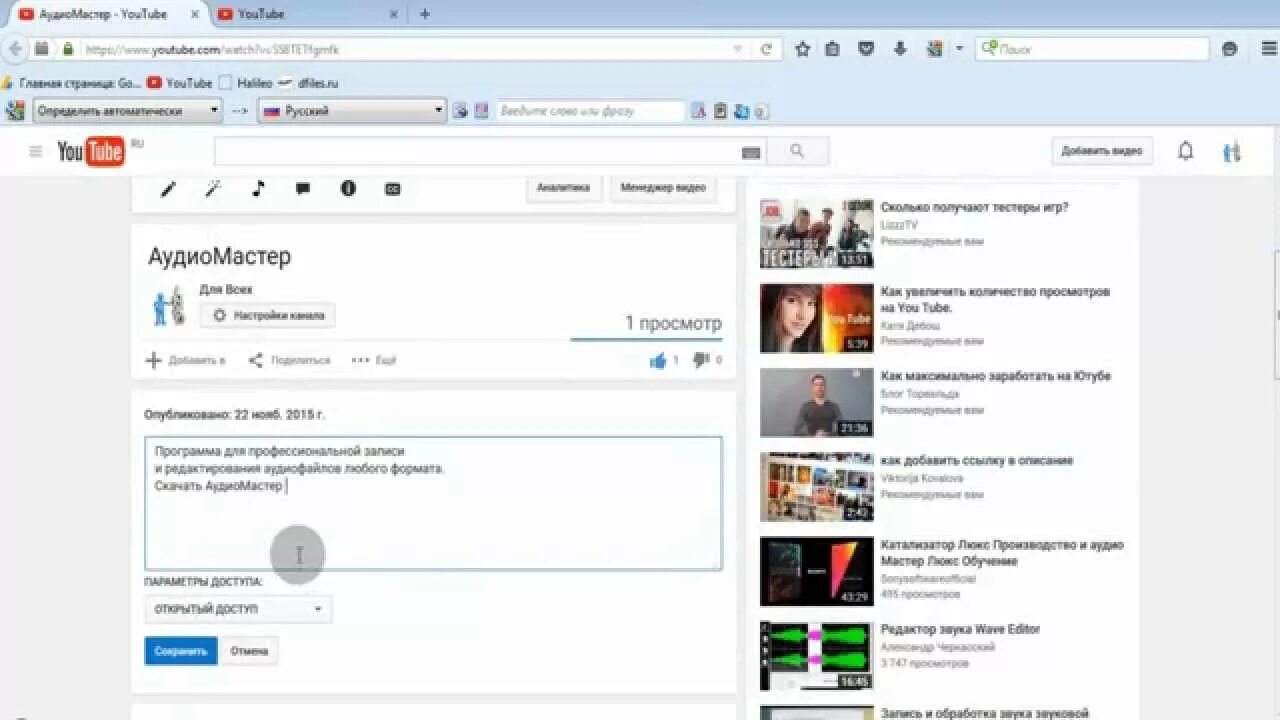Go back with browser back arrow

14,49
